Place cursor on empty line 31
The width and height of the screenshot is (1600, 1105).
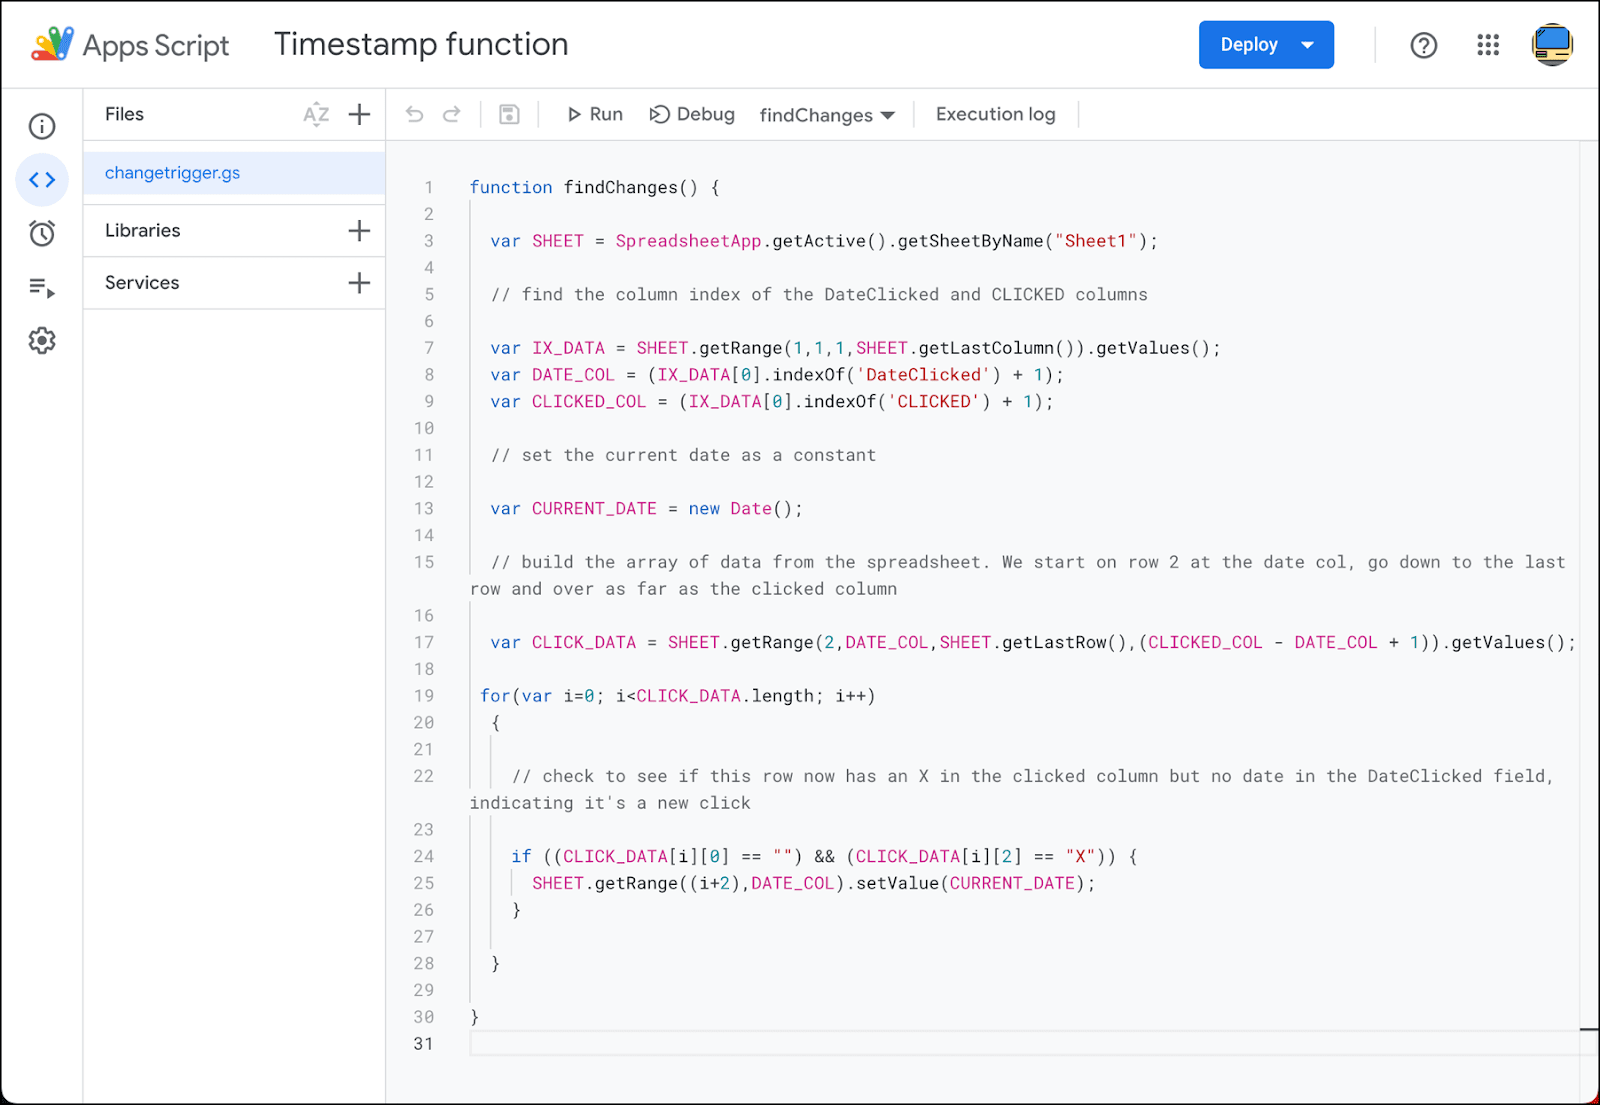point(1024,1044)
